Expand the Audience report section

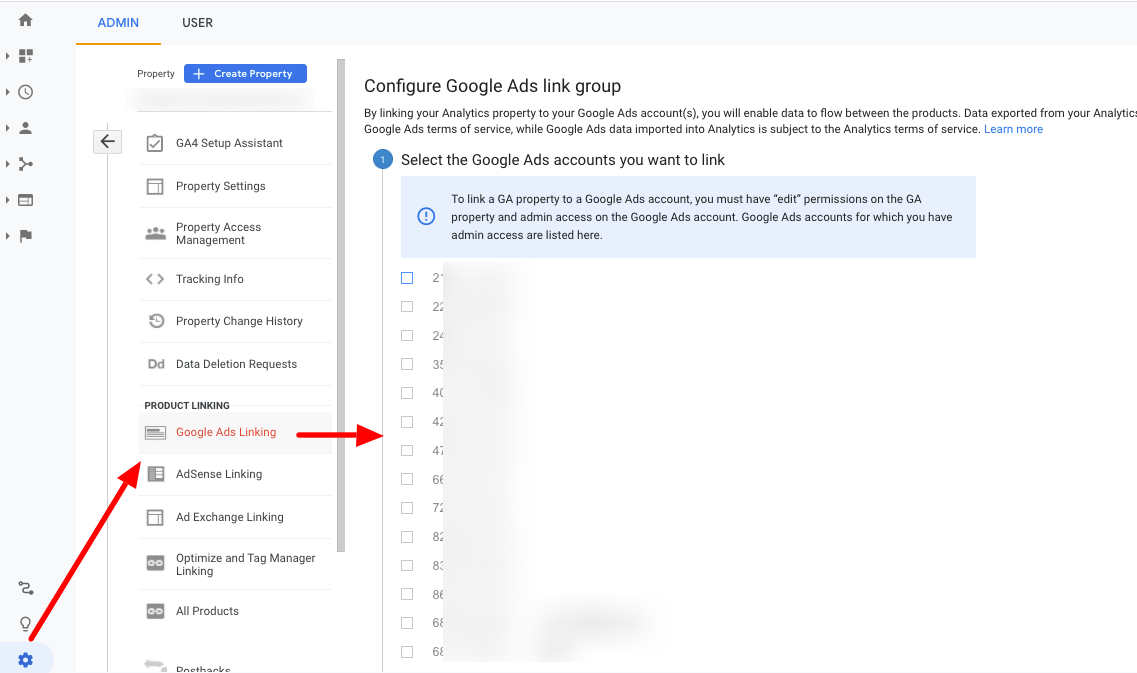(x=8, y=126)
